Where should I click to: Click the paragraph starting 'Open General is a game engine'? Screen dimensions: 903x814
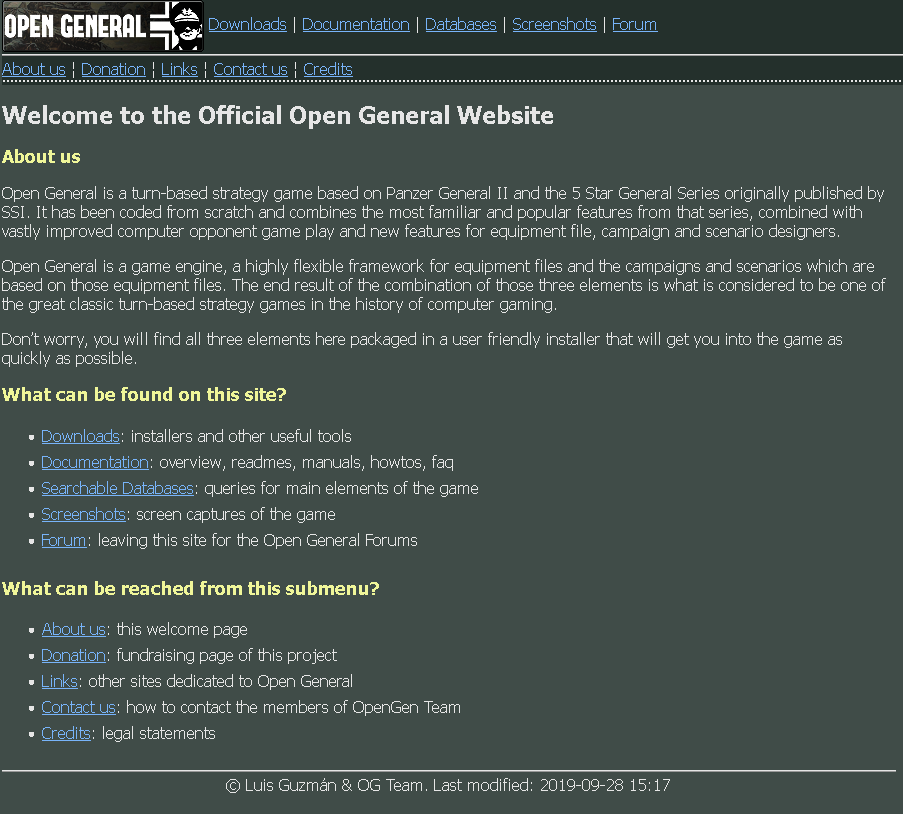tap(443, 285)
